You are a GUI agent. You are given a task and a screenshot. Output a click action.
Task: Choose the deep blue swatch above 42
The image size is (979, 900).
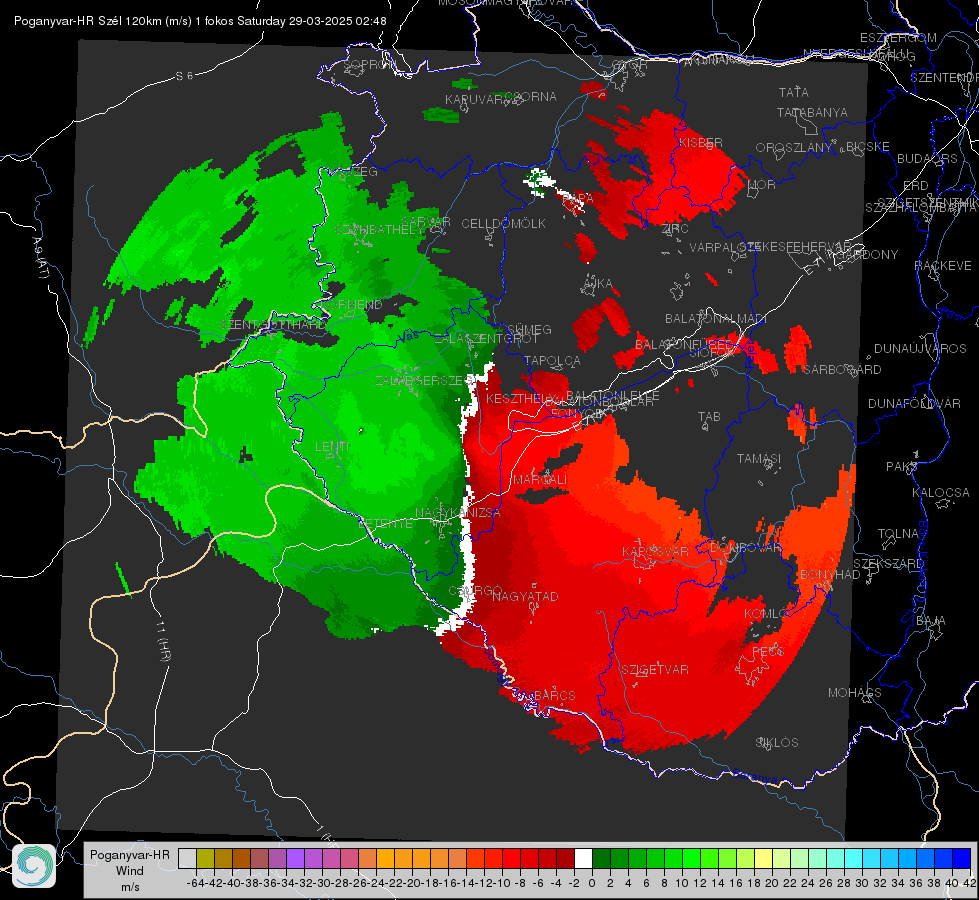[962, 859]
